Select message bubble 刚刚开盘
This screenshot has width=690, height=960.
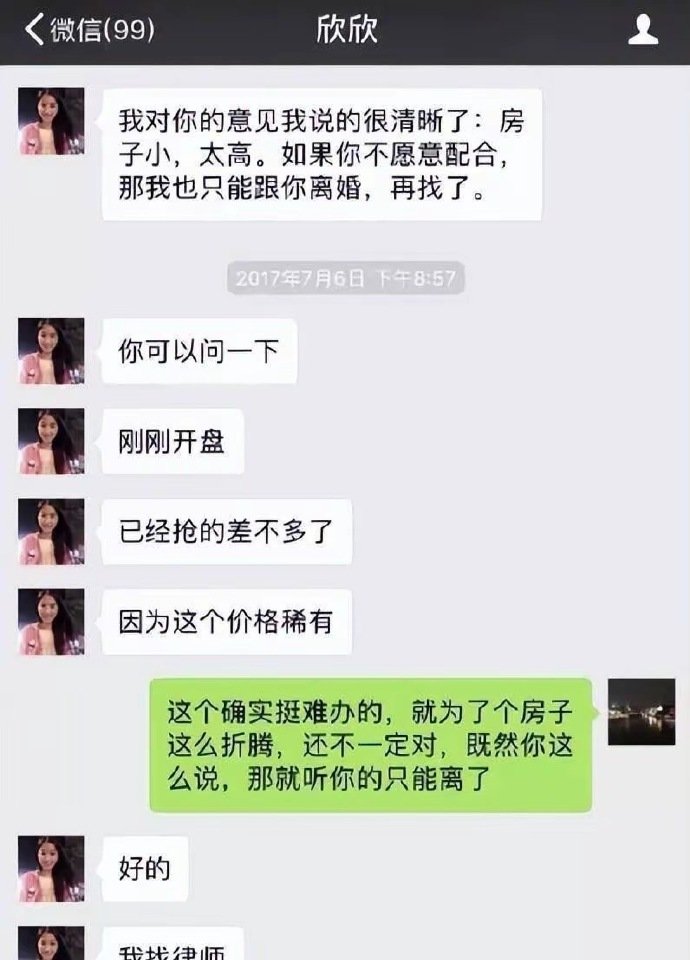[171, 441]
